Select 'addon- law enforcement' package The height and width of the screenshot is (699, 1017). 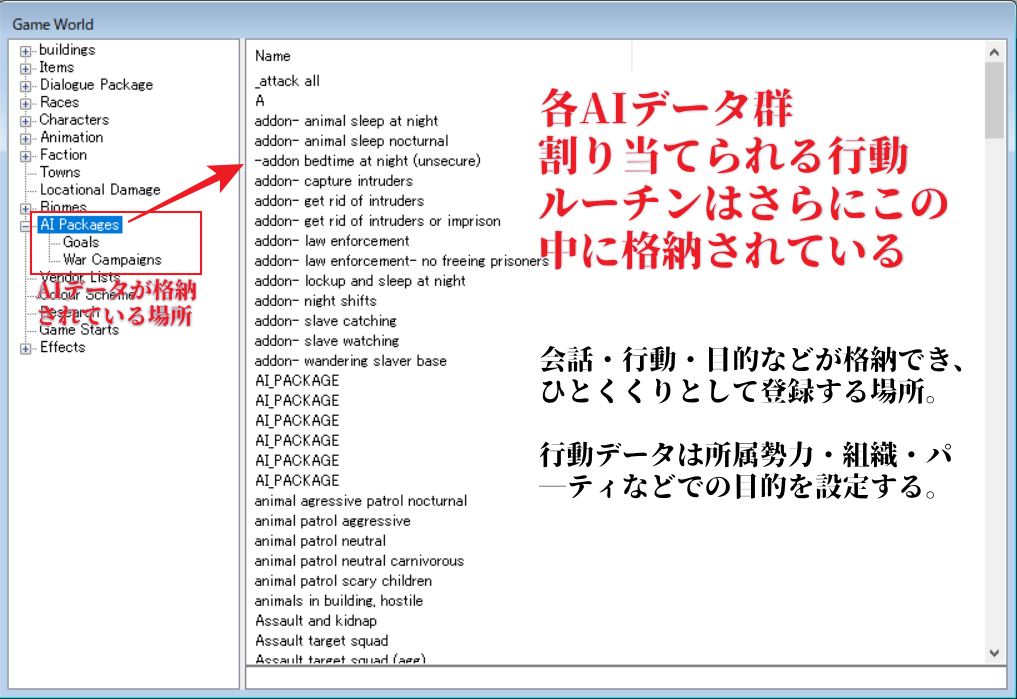[x=331, y=241]
